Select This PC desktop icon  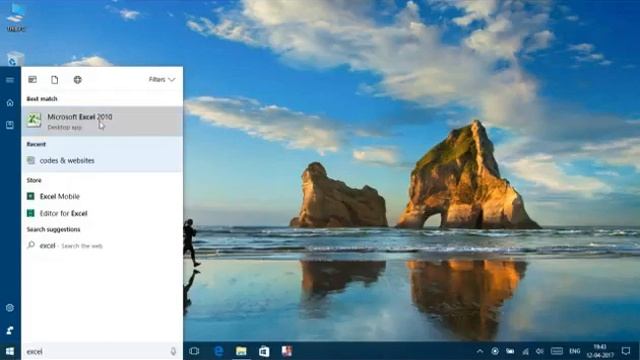[16, 17]
